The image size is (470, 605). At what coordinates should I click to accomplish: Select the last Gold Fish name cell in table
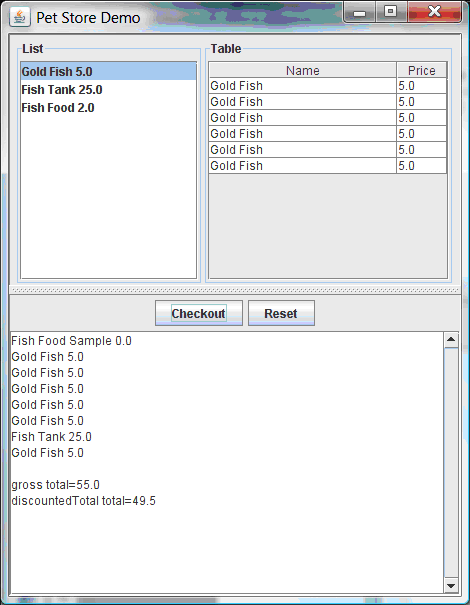point(303,166)
